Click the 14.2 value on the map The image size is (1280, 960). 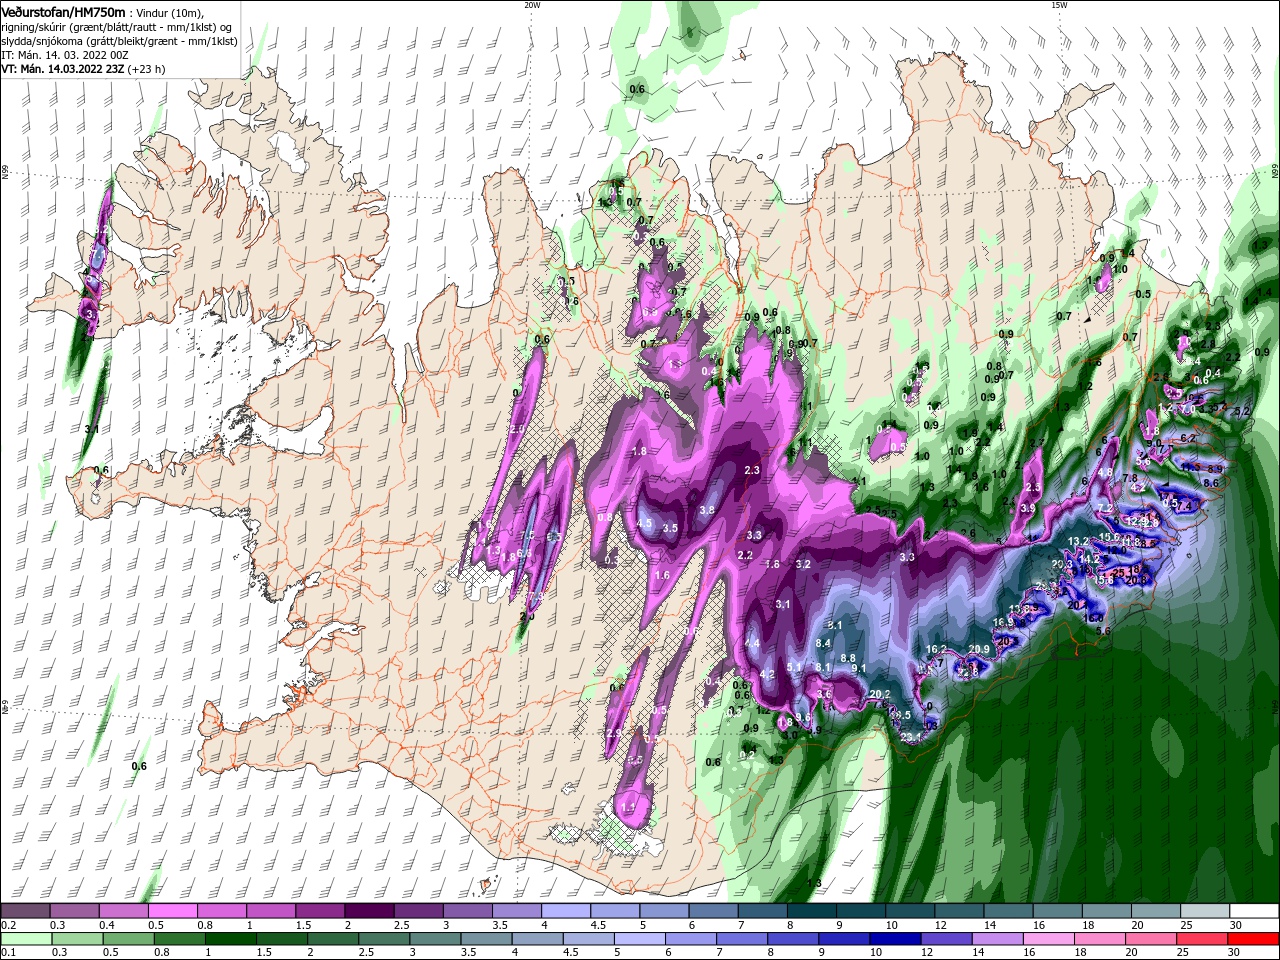tap(1090, 559)
